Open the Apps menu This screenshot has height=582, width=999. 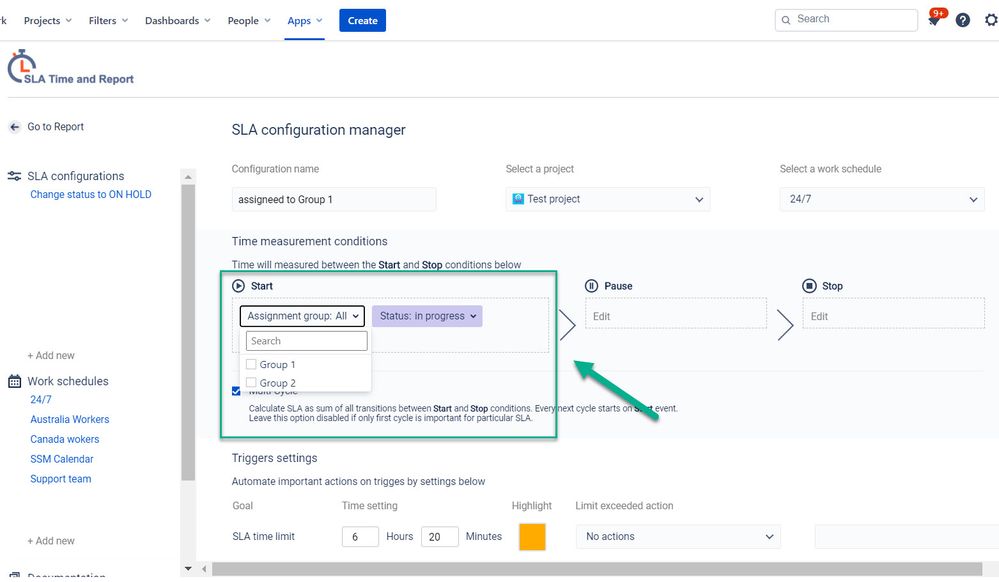[x=305, y=20]
